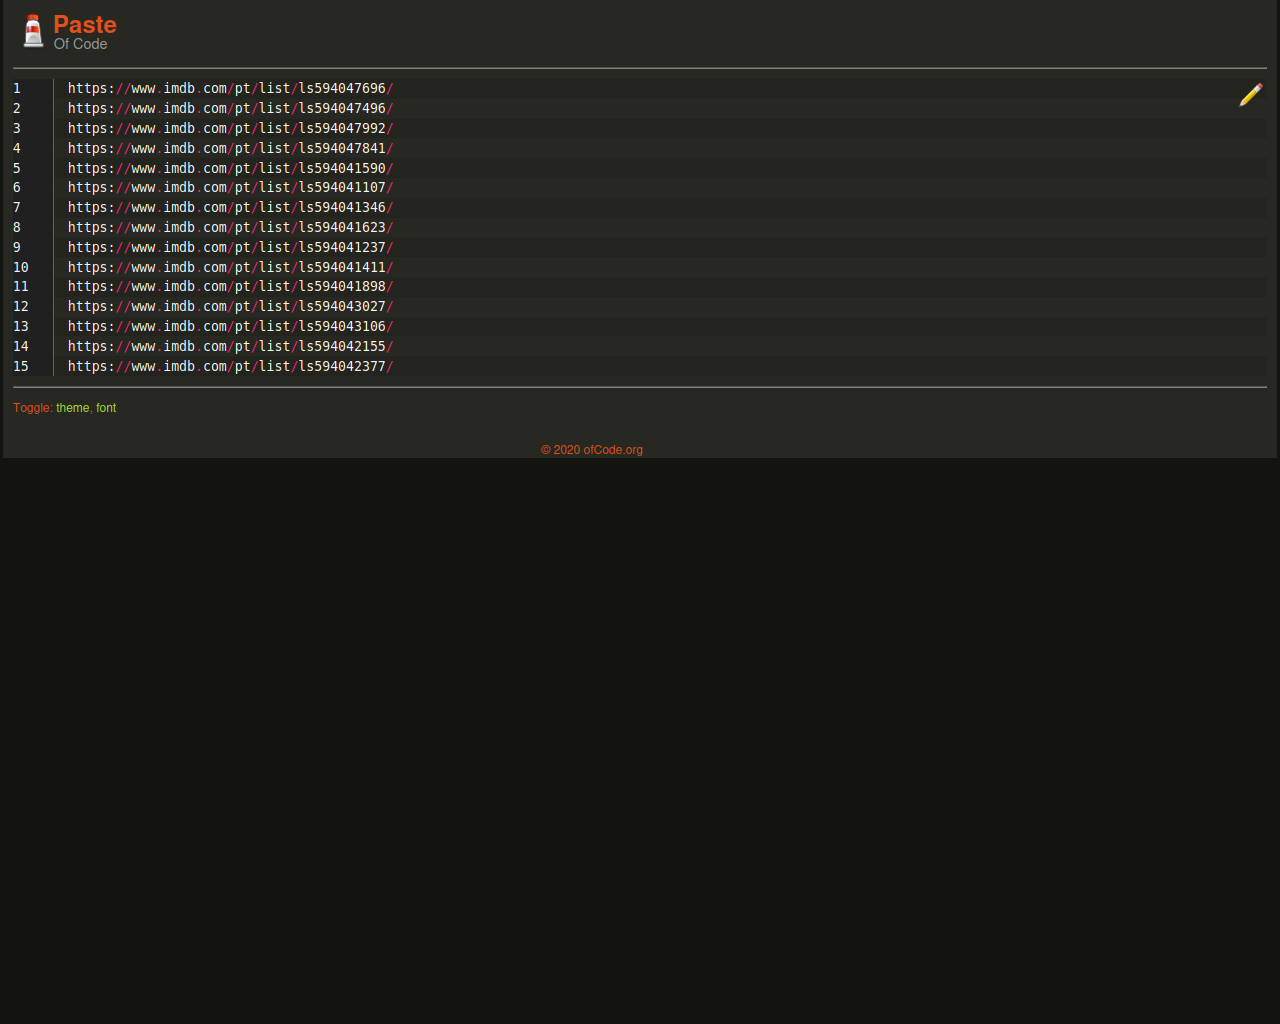Click the URL ending ls594041237

[x=231, y=248]
